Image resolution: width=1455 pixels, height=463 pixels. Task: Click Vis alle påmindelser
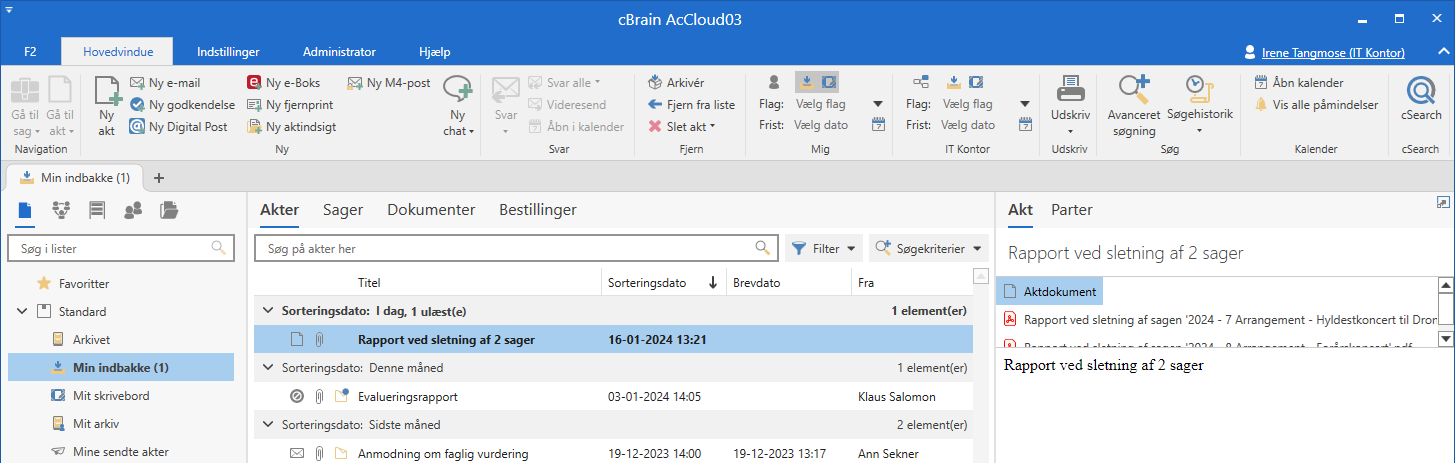1316,105
